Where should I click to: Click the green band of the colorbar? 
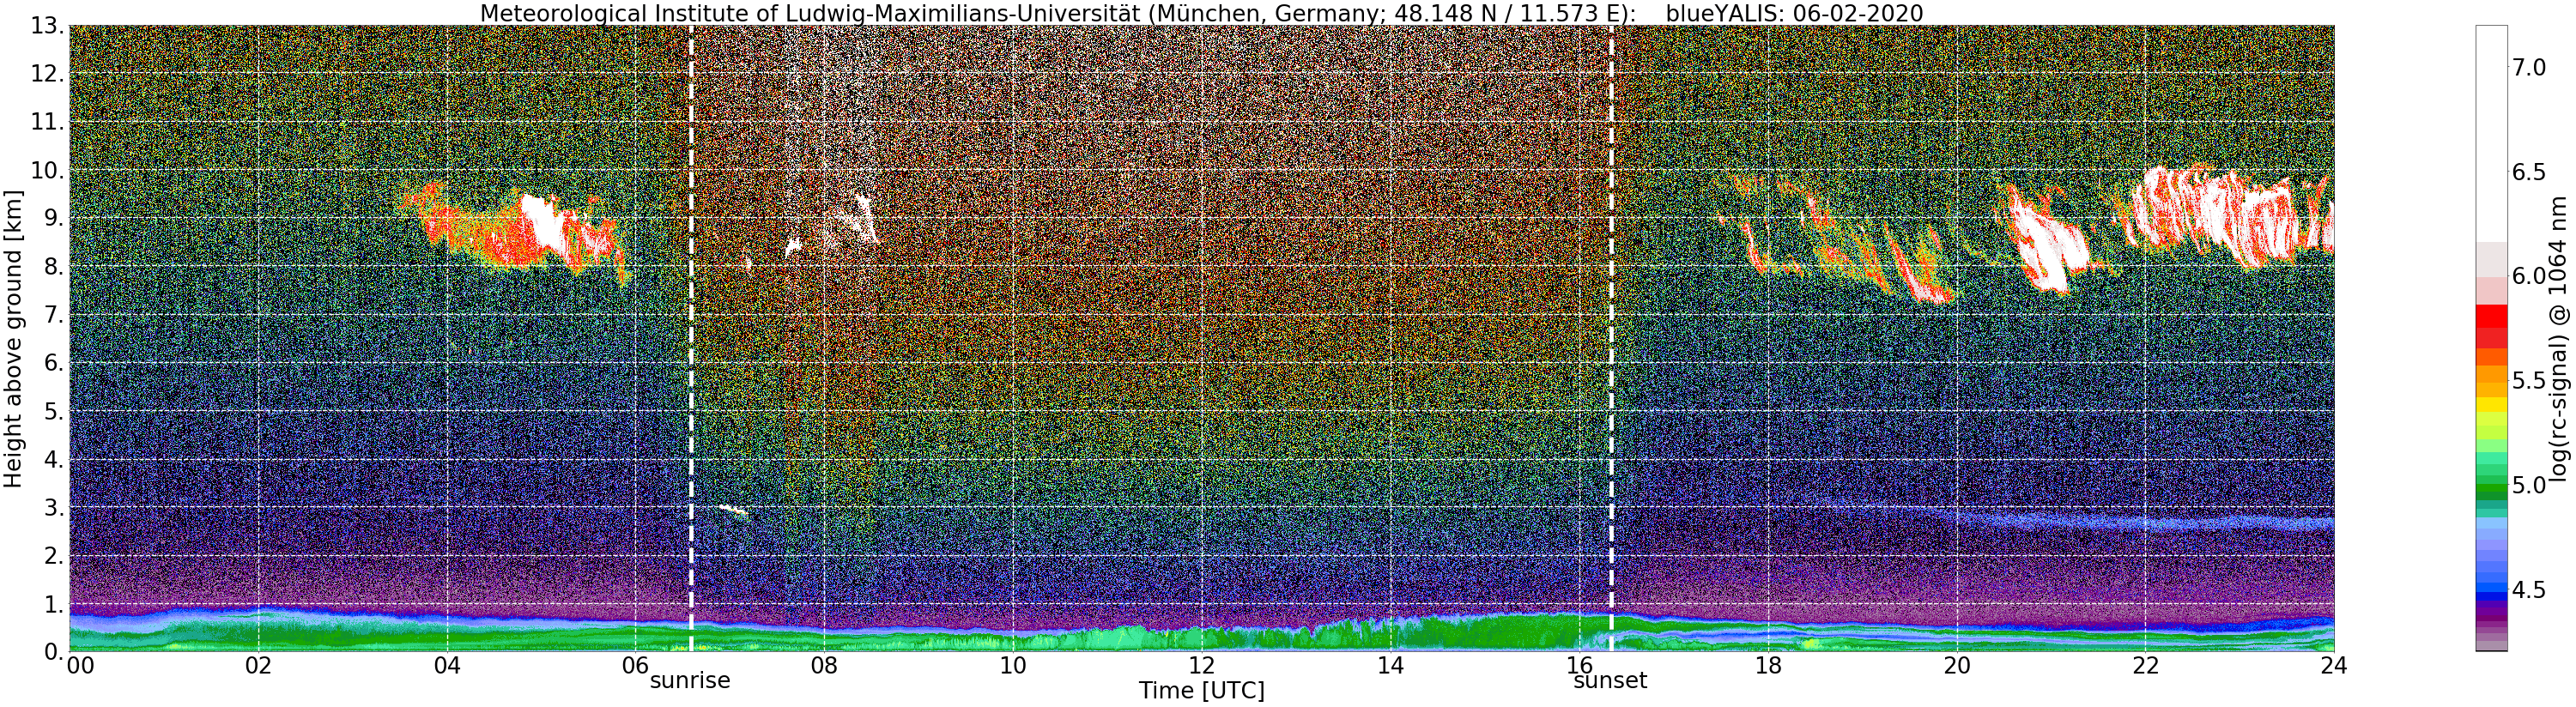tap(2491, 484)
